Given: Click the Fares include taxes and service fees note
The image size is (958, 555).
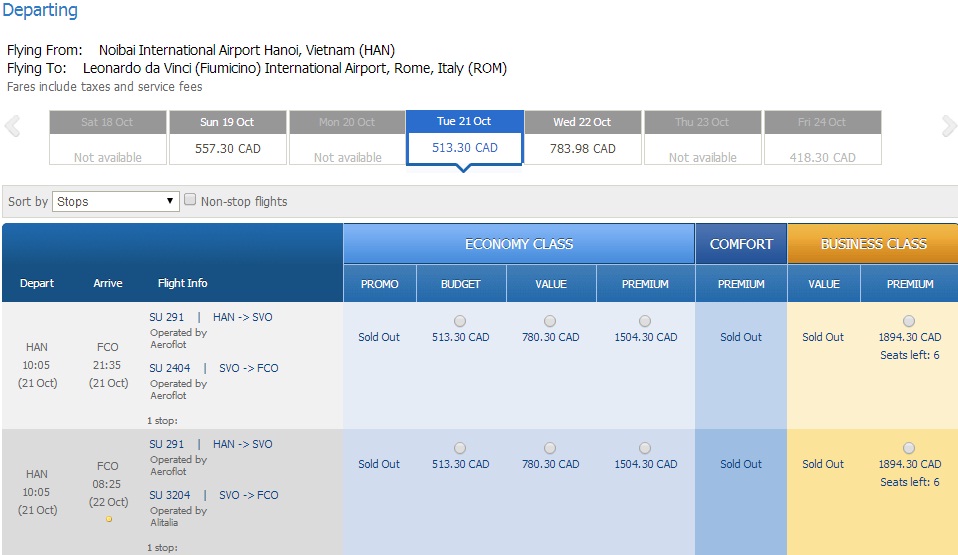Looking at the screenshot, I should click(x=104, y=87).
